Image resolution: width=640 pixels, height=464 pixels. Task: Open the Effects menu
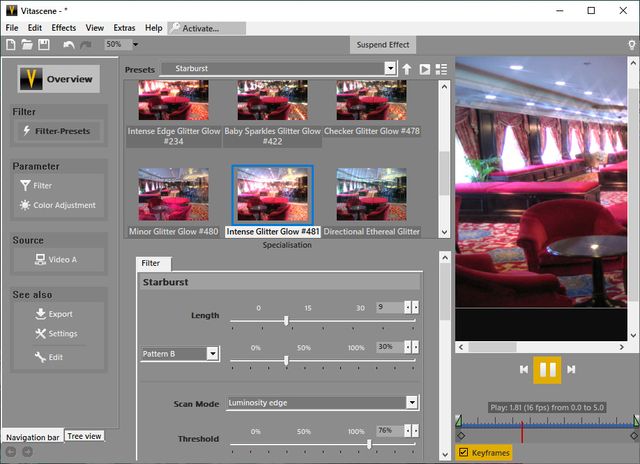click(x=64, y=28)
